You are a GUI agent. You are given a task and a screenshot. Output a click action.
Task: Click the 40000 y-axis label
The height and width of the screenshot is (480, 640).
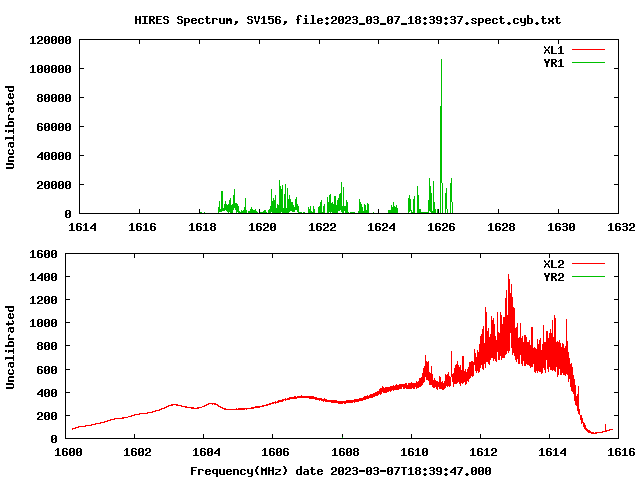coord(54,156)
